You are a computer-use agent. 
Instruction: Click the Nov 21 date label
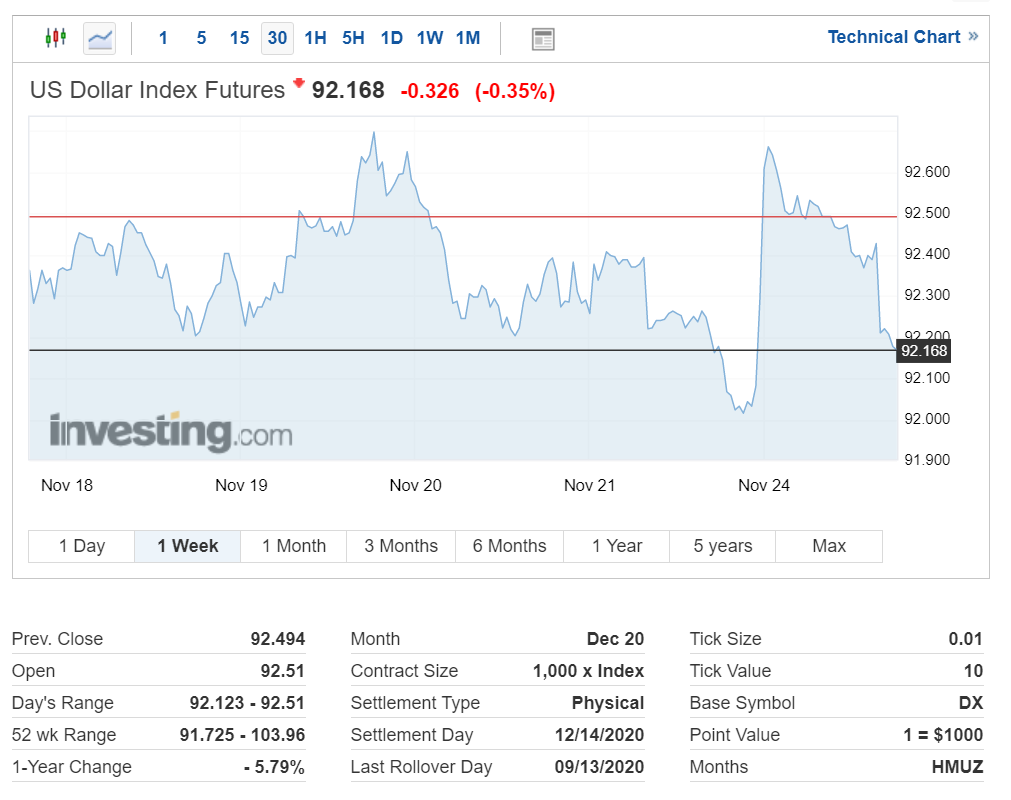click(x=589, y=485)
